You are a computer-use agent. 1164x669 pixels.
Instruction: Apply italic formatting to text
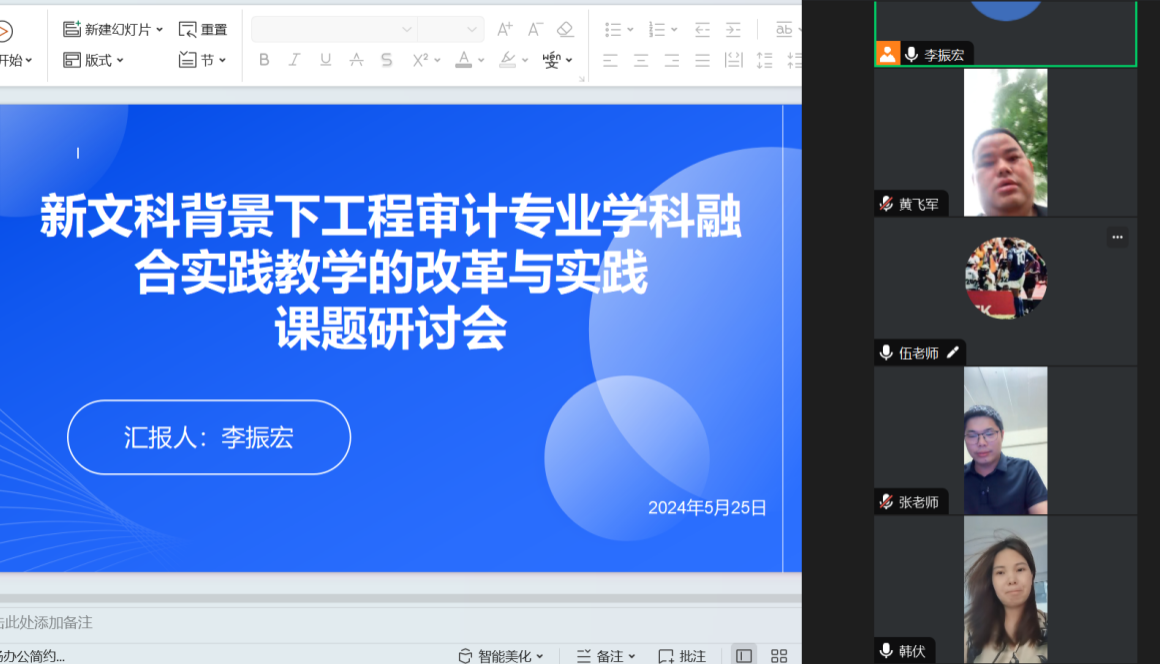coord(294,60)
